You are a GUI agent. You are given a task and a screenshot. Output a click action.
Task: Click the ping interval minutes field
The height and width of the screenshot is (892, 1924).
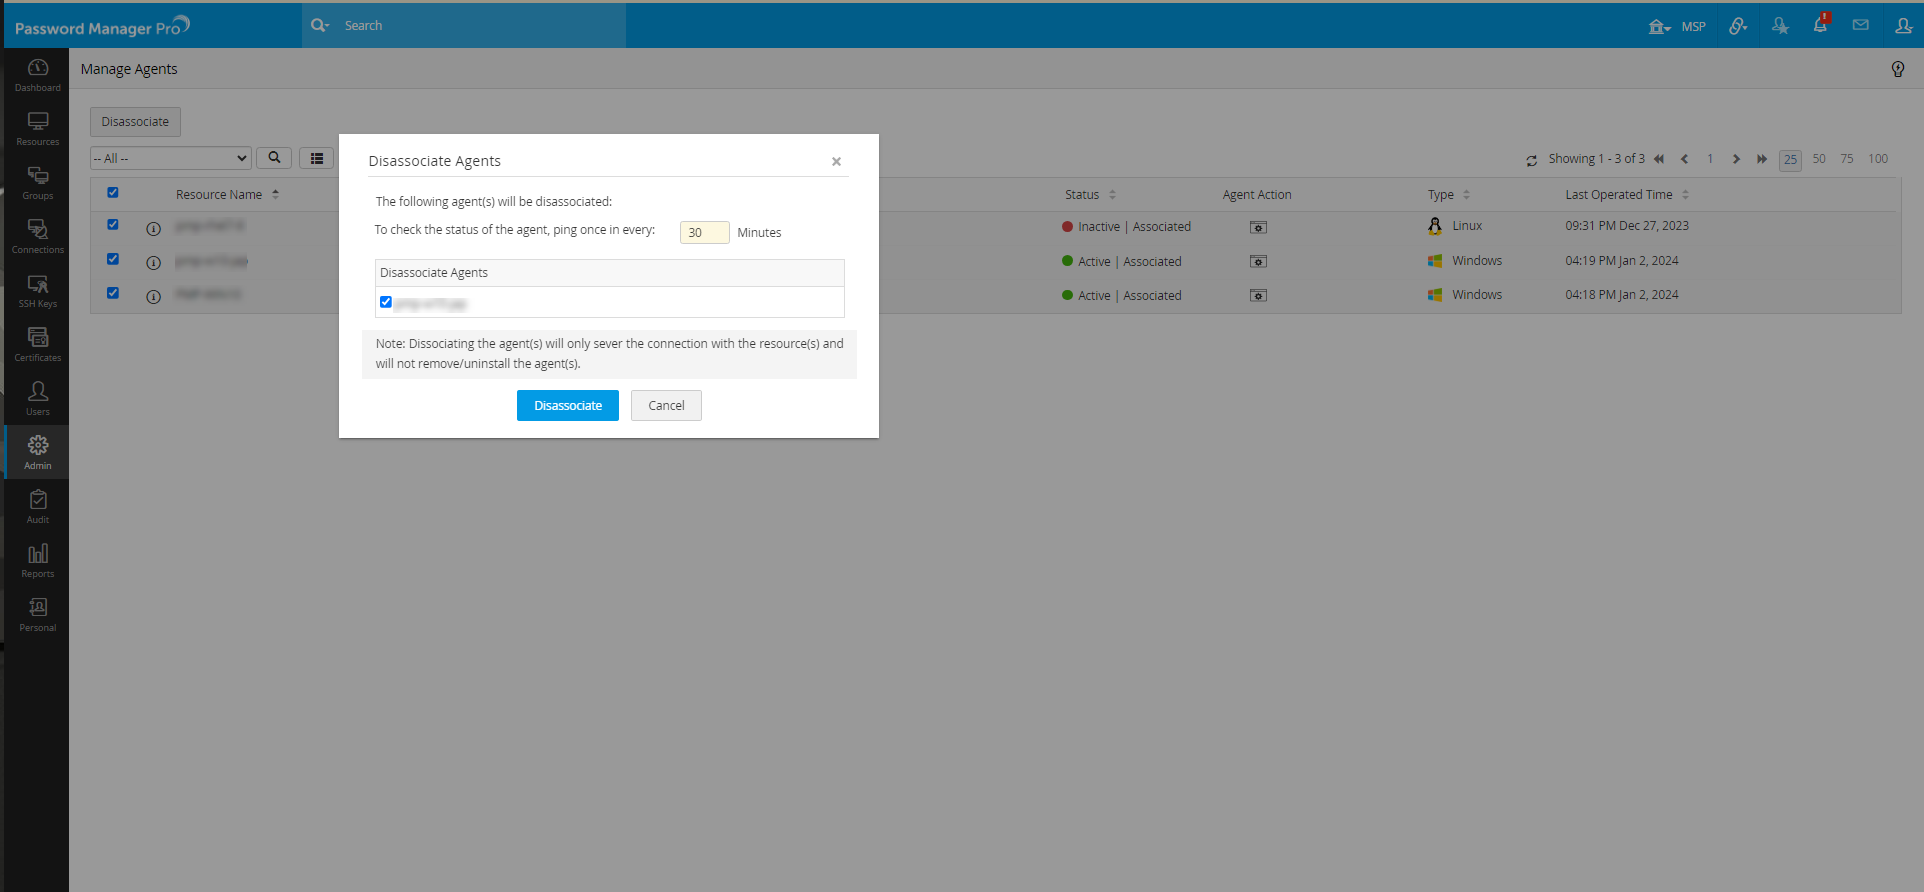pos(704,233)
